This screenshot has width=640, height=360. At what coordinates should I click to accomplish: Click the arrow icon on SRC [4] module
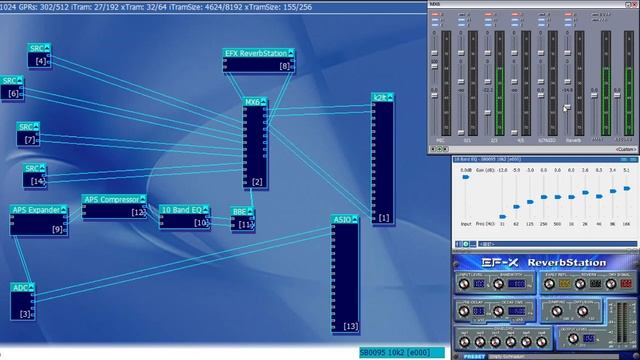click(47, 48)
